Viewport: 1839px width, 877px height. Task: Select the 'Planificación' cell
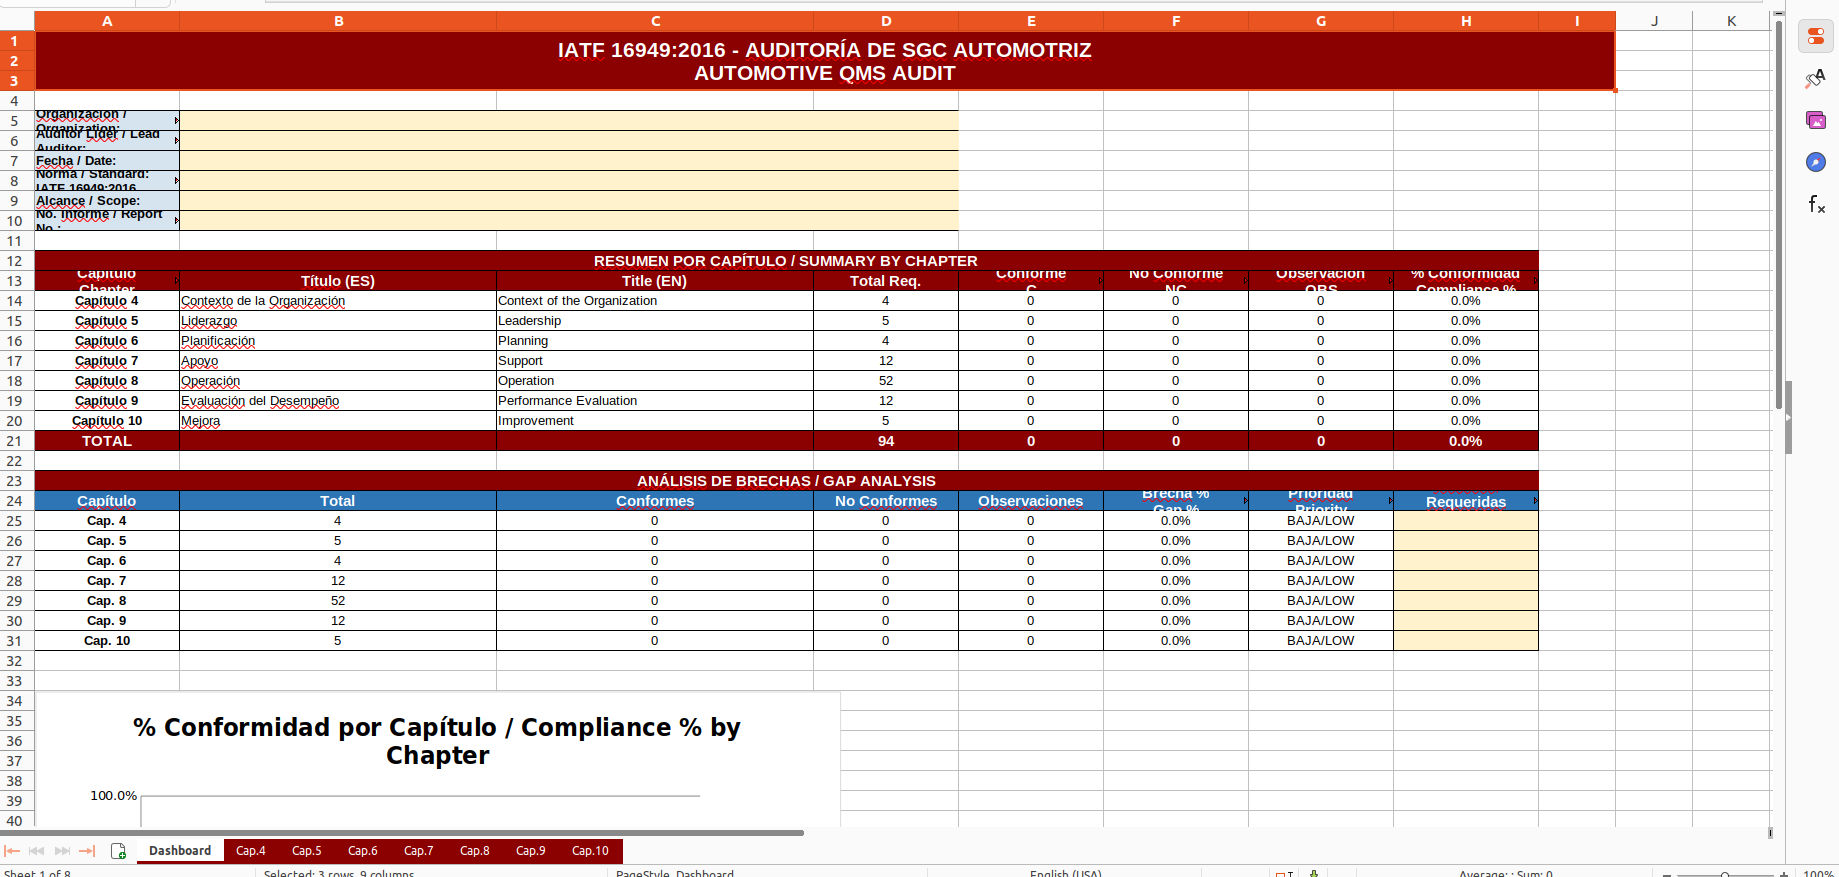(338, 341)
